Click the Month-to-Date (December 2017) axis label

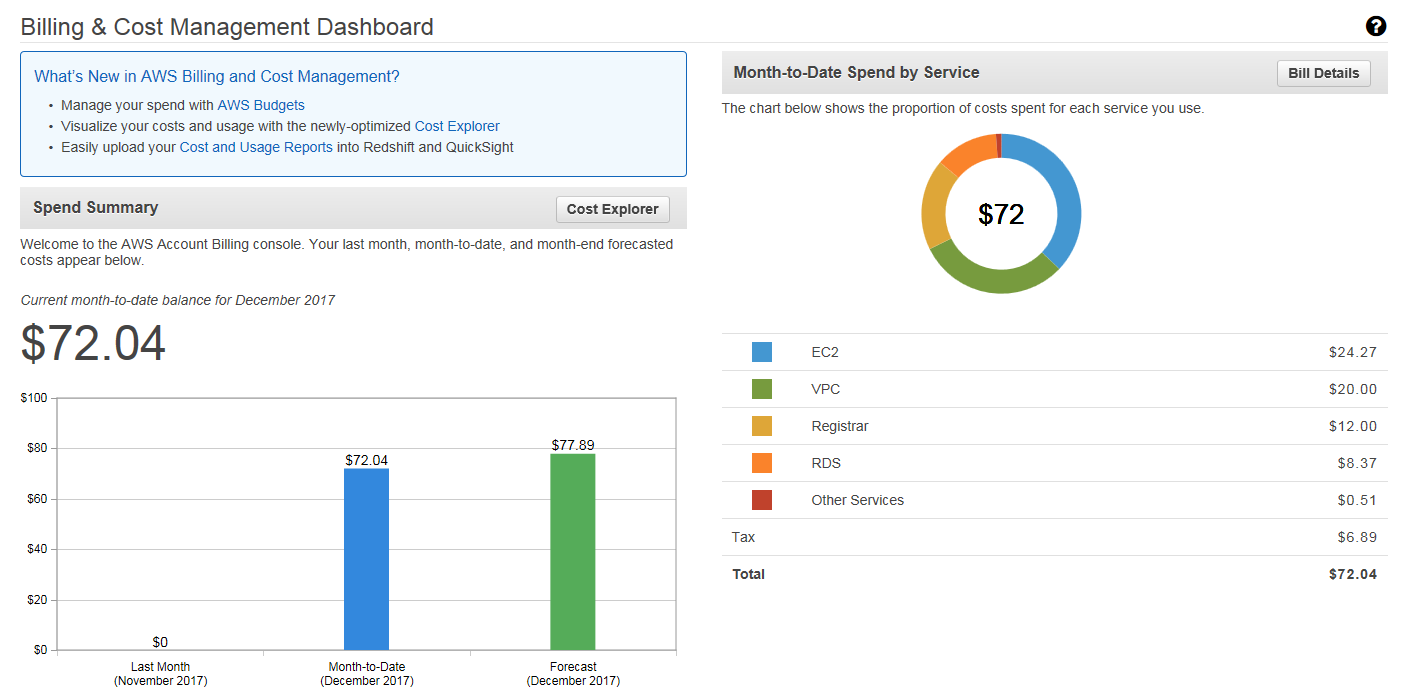point(367,674)
